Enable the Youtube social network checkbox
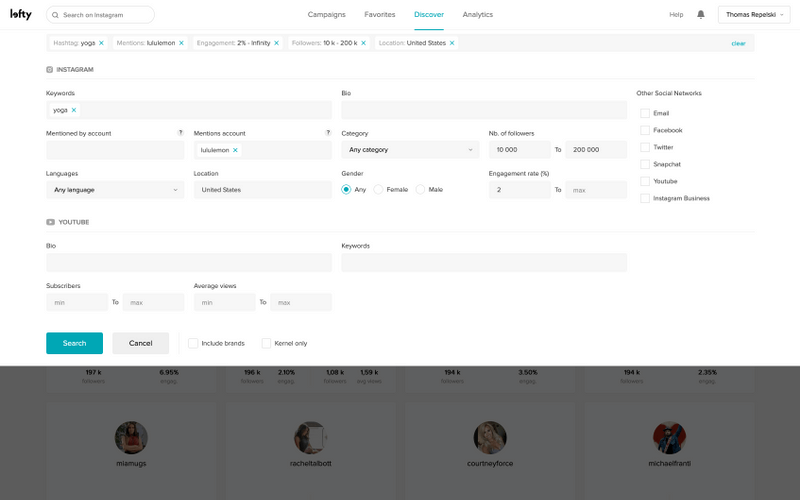The width and height of the screenshot is (800, 500). coord(645,181)
